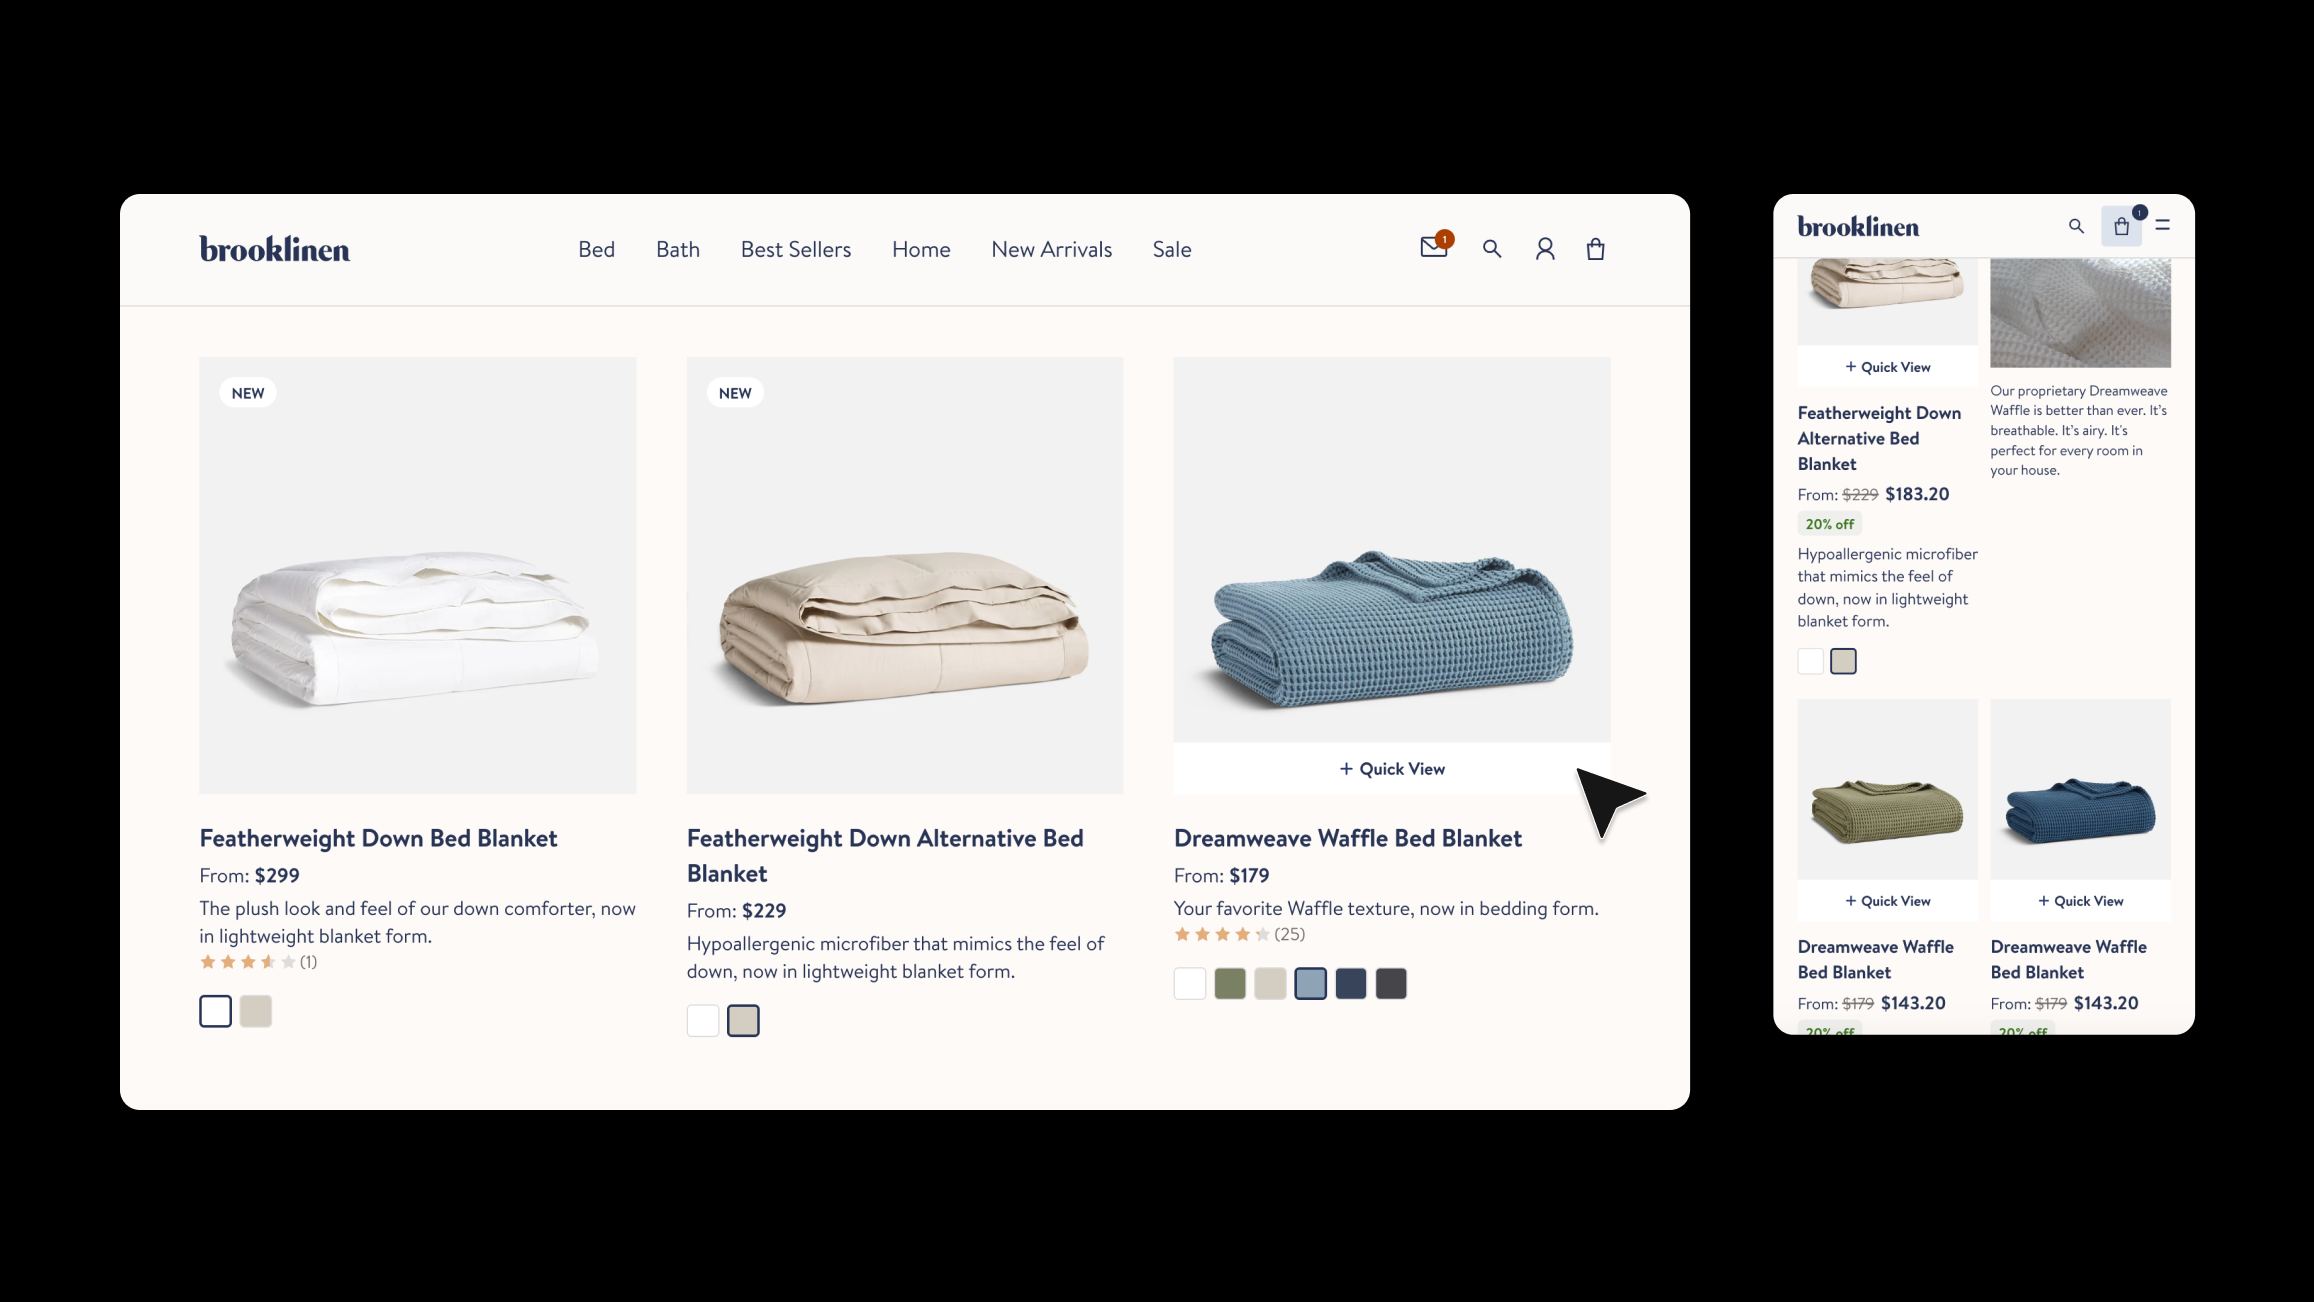2314x1302 pixels.
Task: Select the beige swatch for Featherweight Down Alternative Blanket
Action: click(x=743, y=1020)
